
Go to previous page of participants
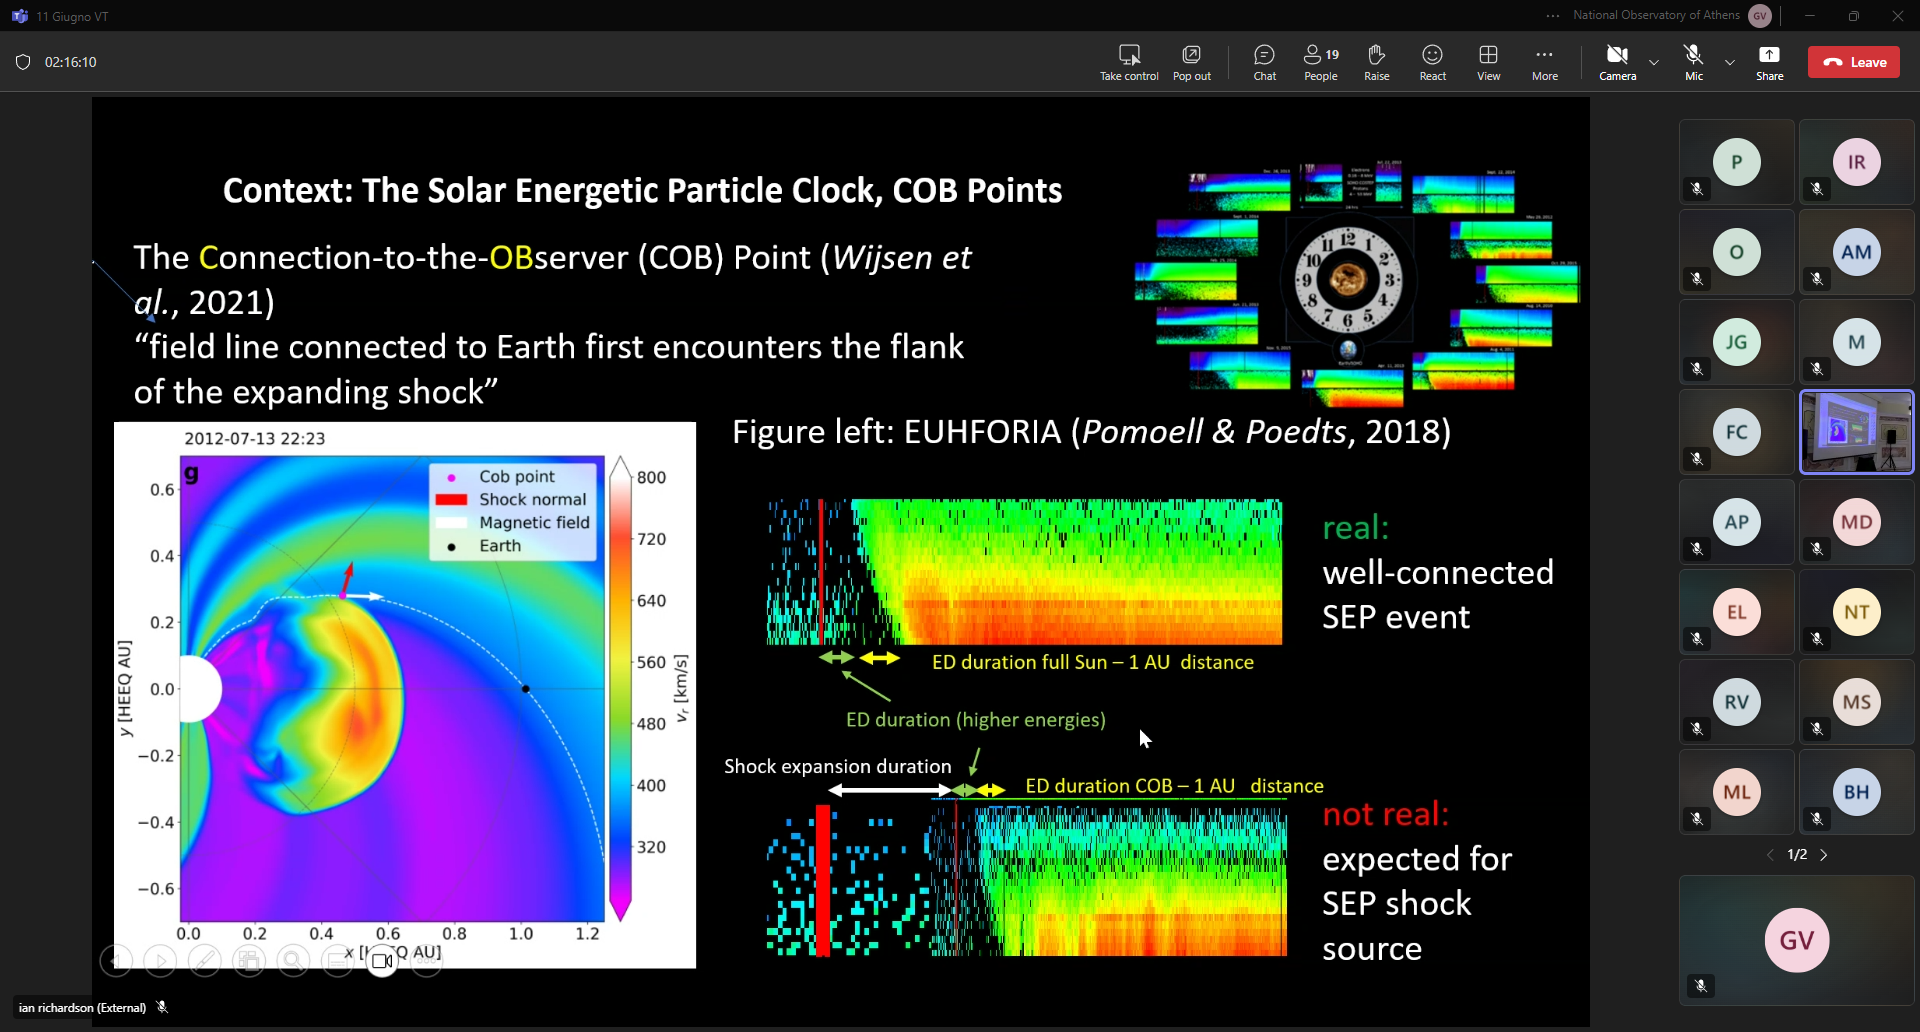[x=1770, y=855]
